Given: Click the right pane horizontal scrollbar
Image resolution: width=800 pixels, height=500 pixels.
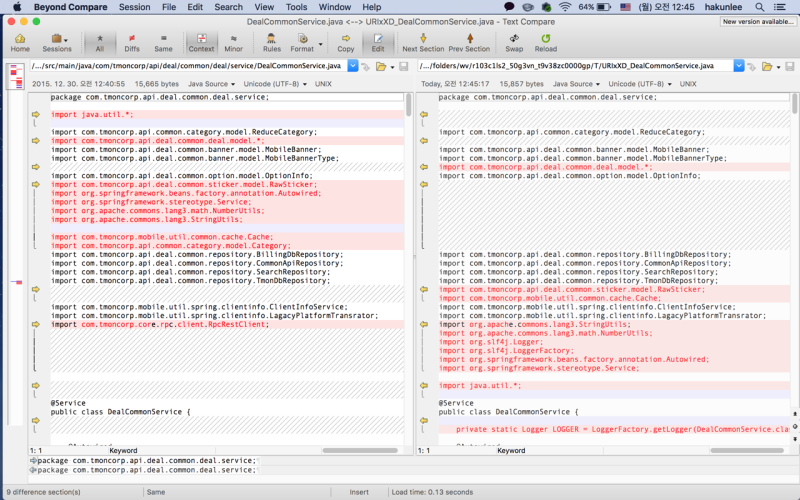Looking at the screenshot, I should tap(747, 451).
